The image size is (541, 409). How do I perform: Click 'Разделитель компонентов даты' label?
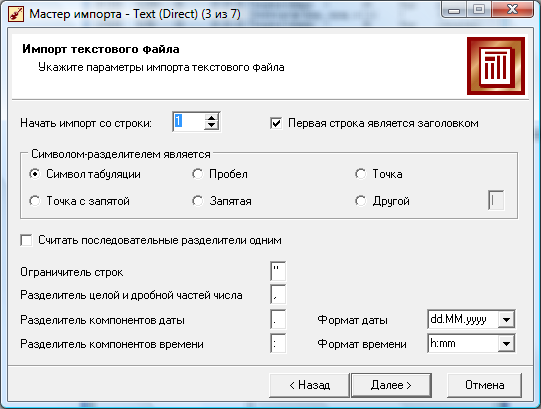[102, 320]
